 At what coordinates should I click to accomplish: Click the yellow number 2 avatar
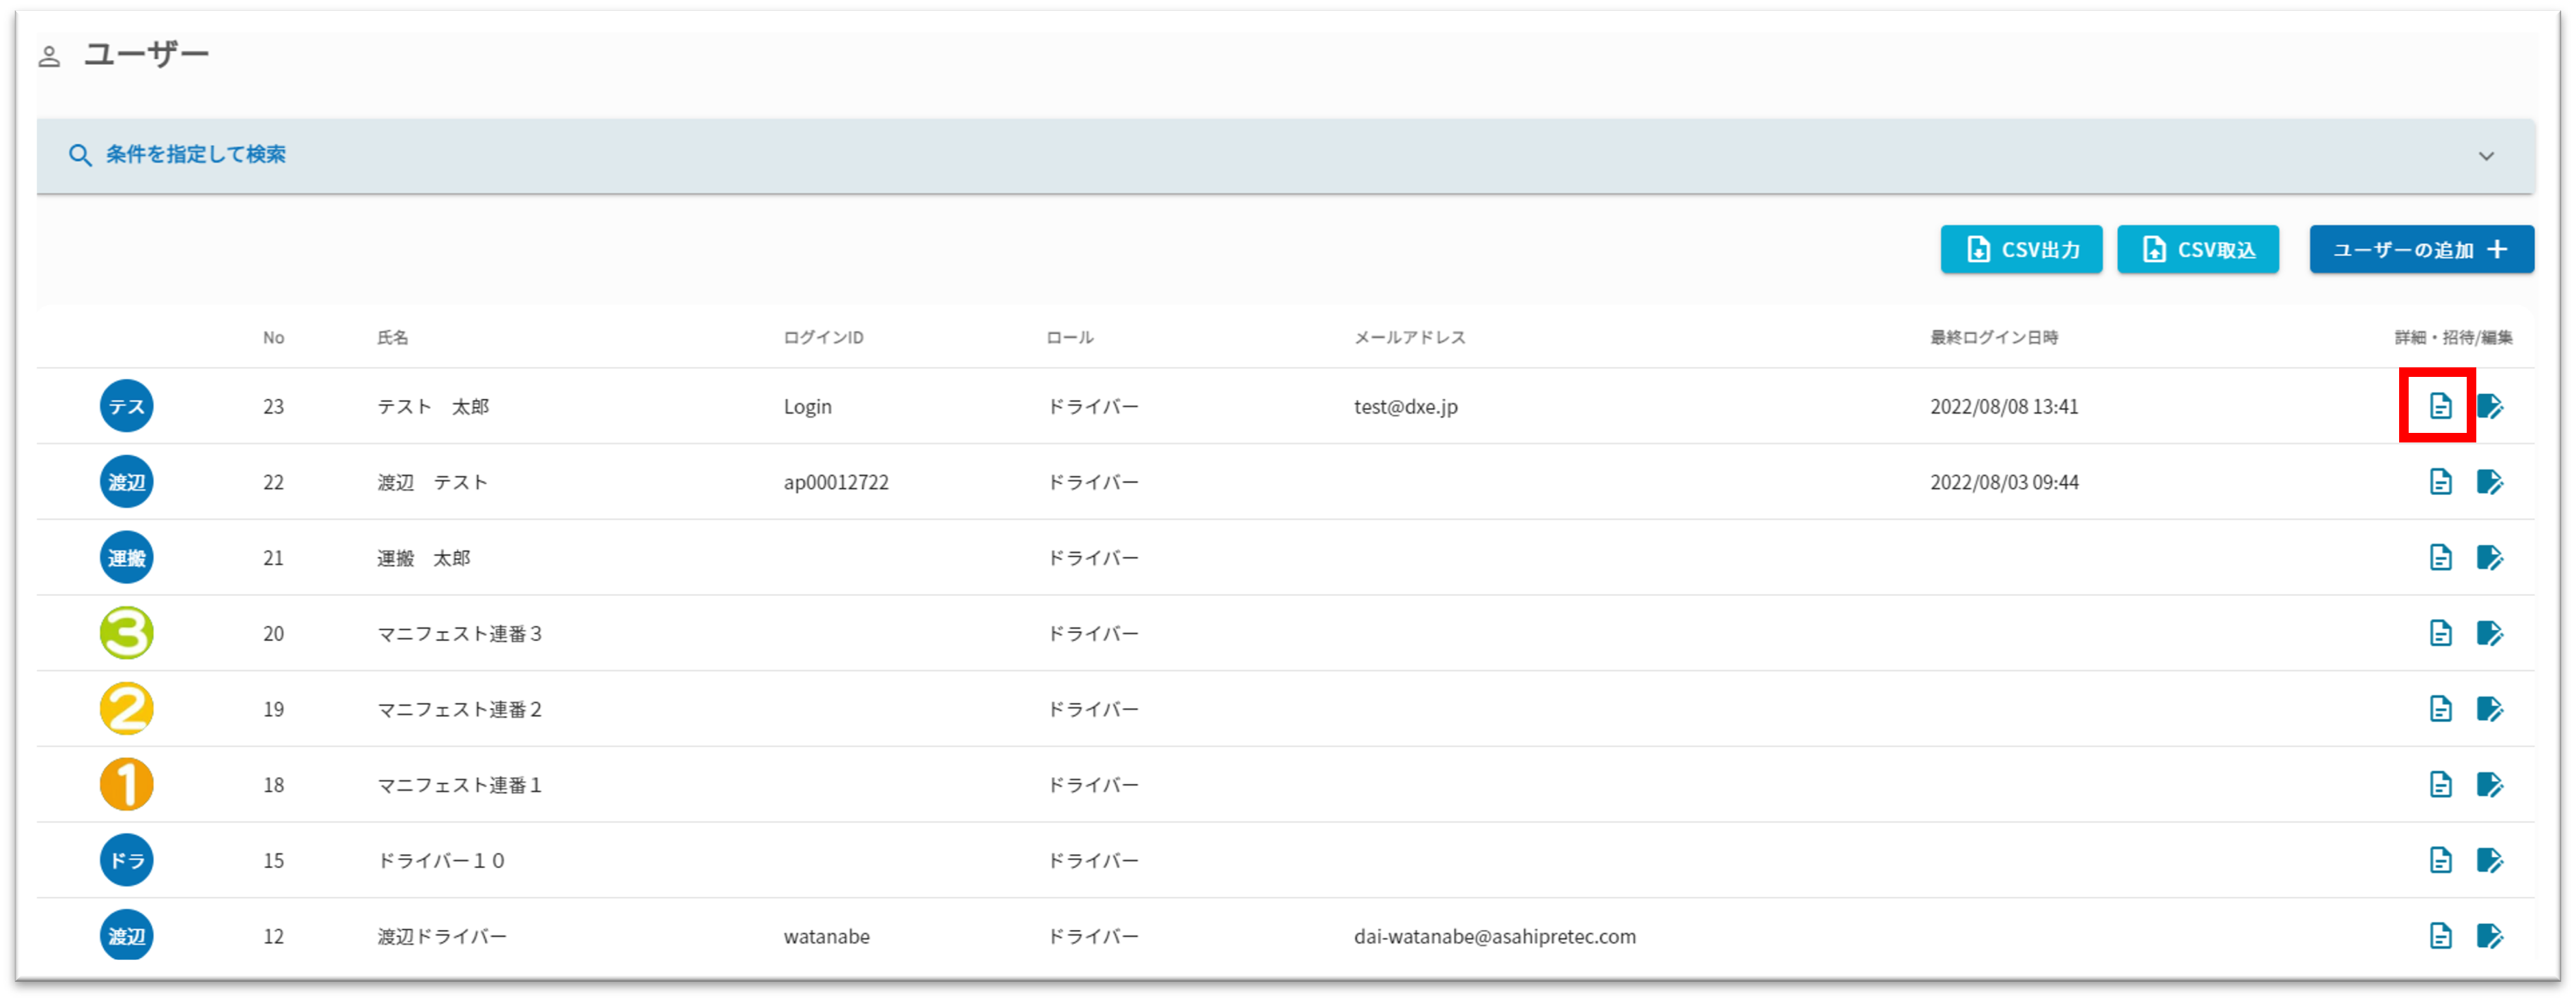[126, 709]
